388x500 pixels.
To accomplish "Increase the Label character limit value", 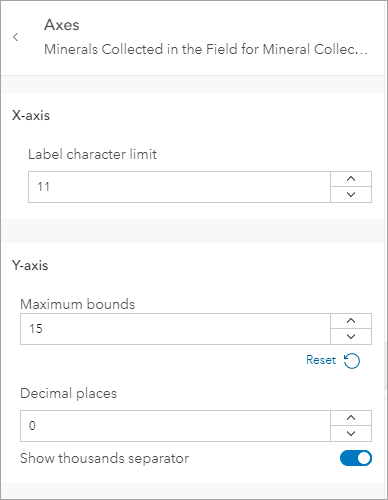I will (351, 179).
